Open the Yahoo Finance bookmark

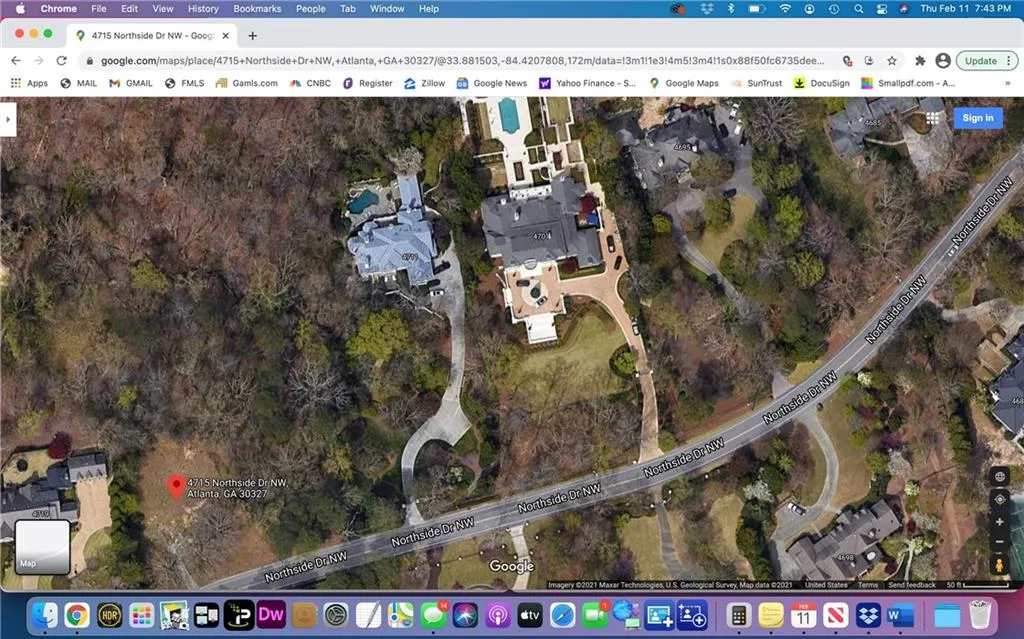point(587,83)
